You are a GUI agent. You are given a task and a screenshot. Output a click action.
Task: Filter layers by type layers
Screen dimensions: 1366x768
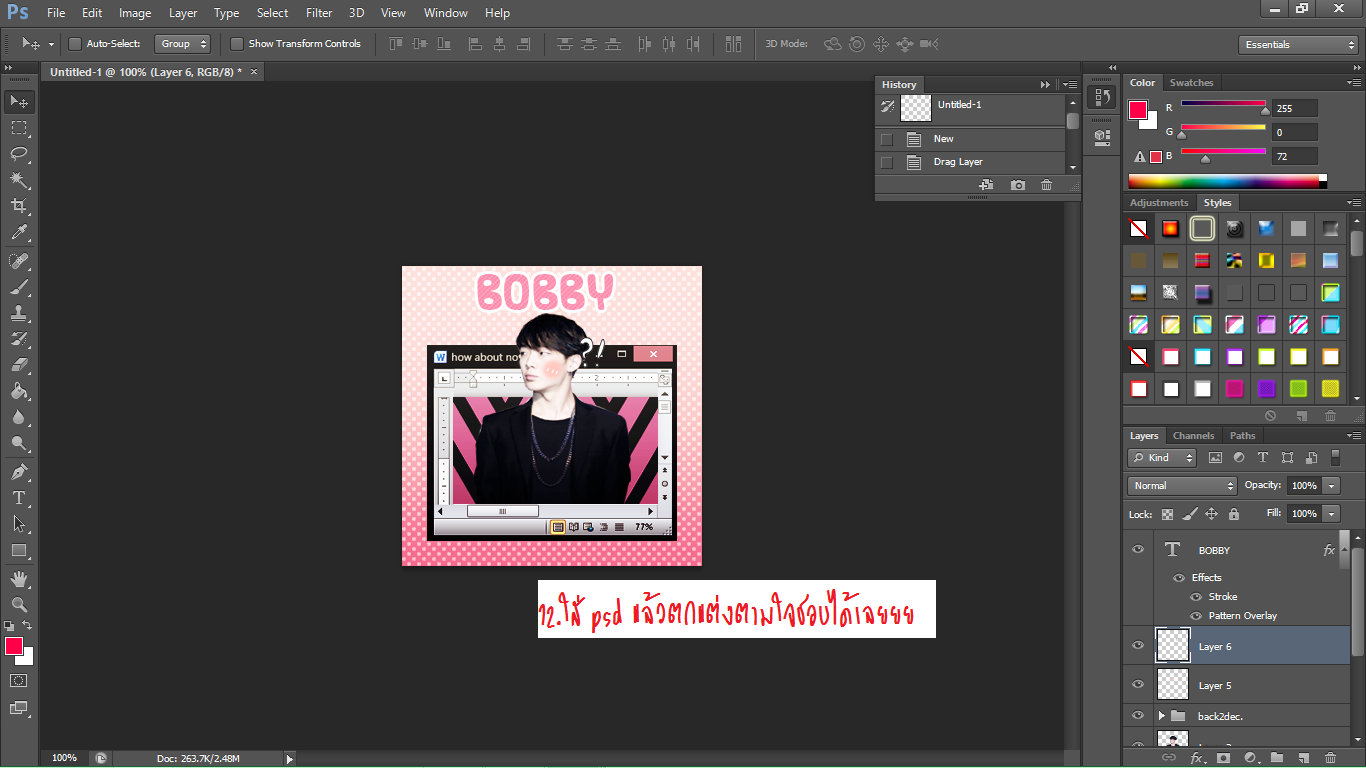coord(1263,457)
